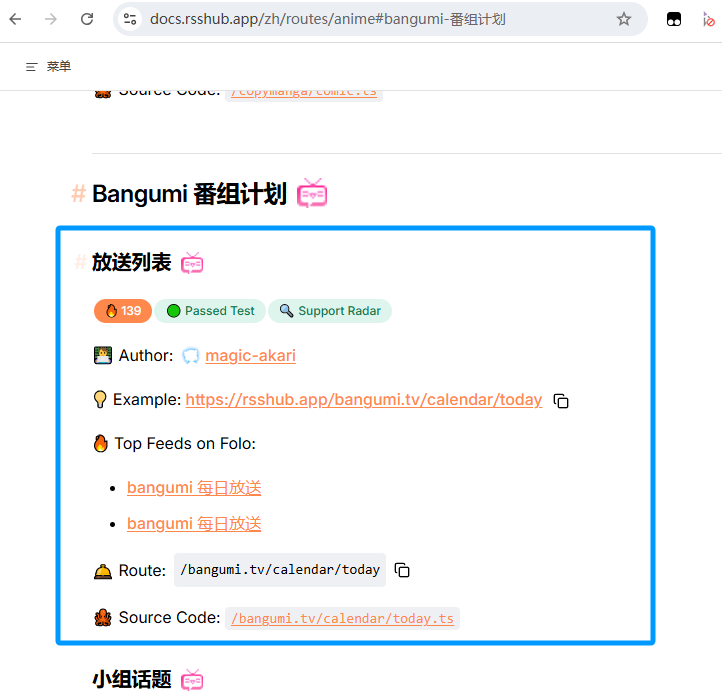
Task: Open site information icon in address bar
Action: [129, 19]
